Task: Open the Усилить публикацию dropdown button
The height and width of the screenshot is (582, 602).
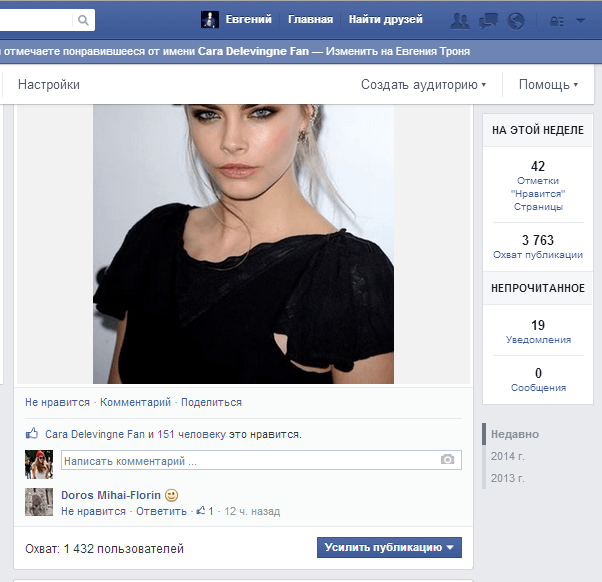Action: (389, 547)
